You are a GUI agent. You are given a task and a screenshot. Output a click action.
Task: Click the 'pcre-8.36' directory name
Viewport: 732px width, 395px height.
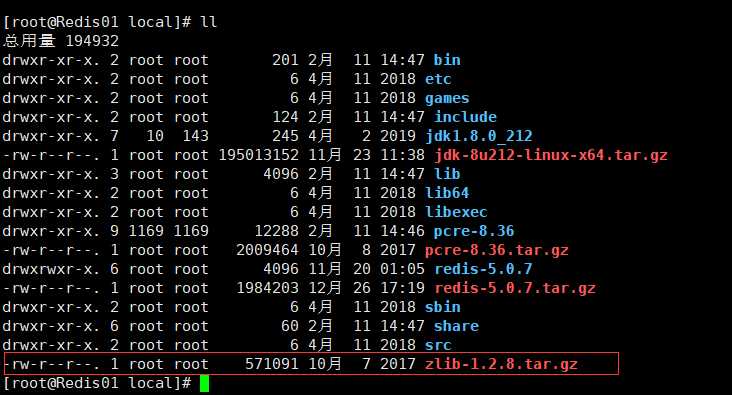[x=474, y=231]
